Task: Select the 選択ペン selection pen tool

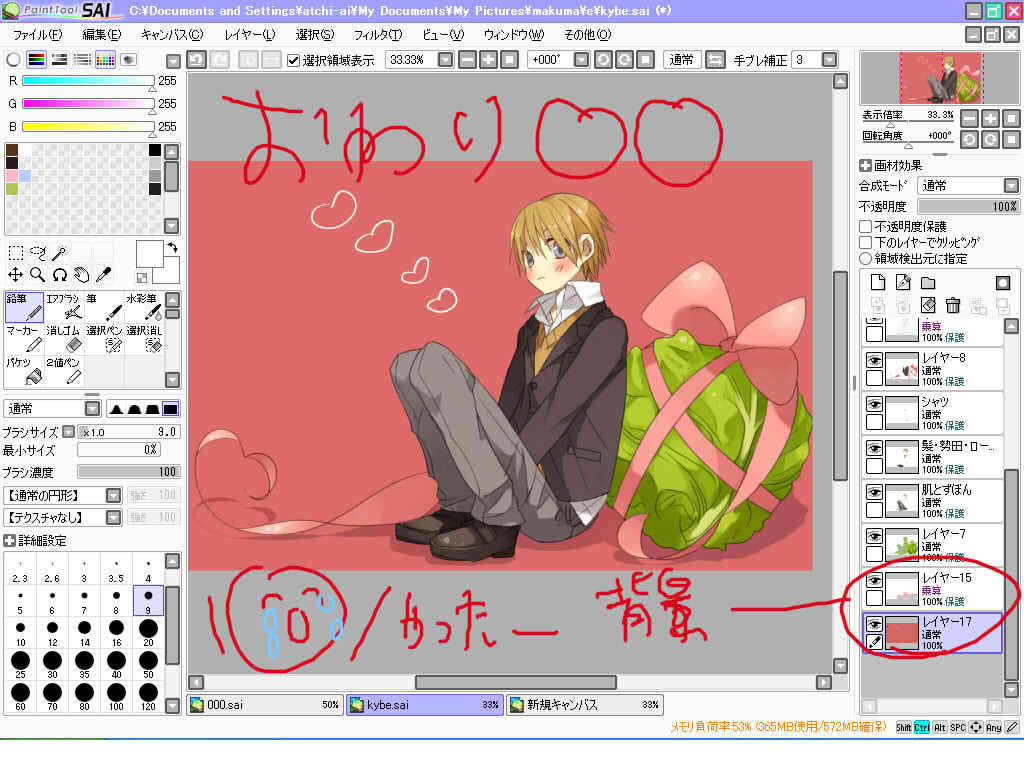Action: 104,339
